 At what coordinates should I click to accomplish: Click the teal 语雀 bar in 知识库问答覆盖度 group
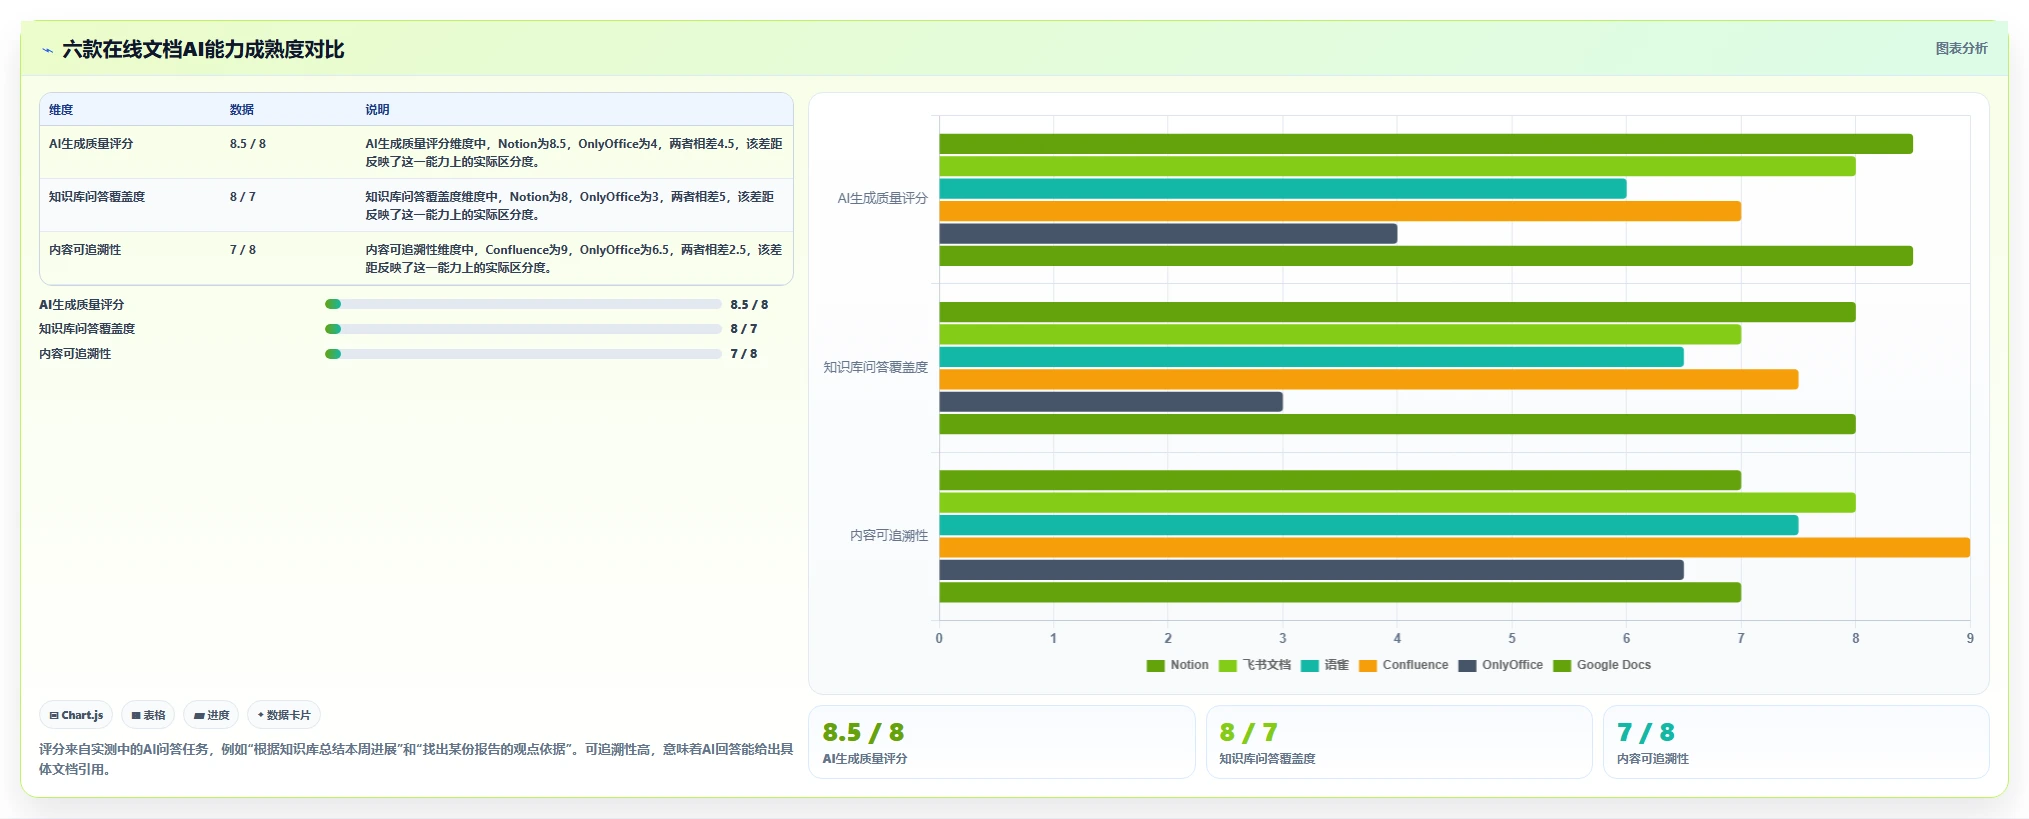1311,357
